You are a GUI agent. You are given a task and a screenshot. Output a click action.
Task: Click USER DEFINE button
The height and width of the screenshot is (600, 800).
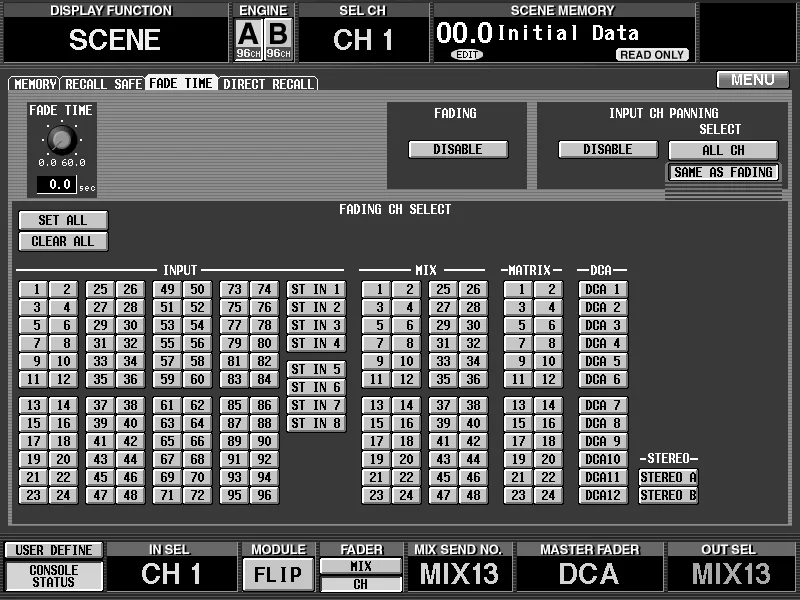coord(54,550)
